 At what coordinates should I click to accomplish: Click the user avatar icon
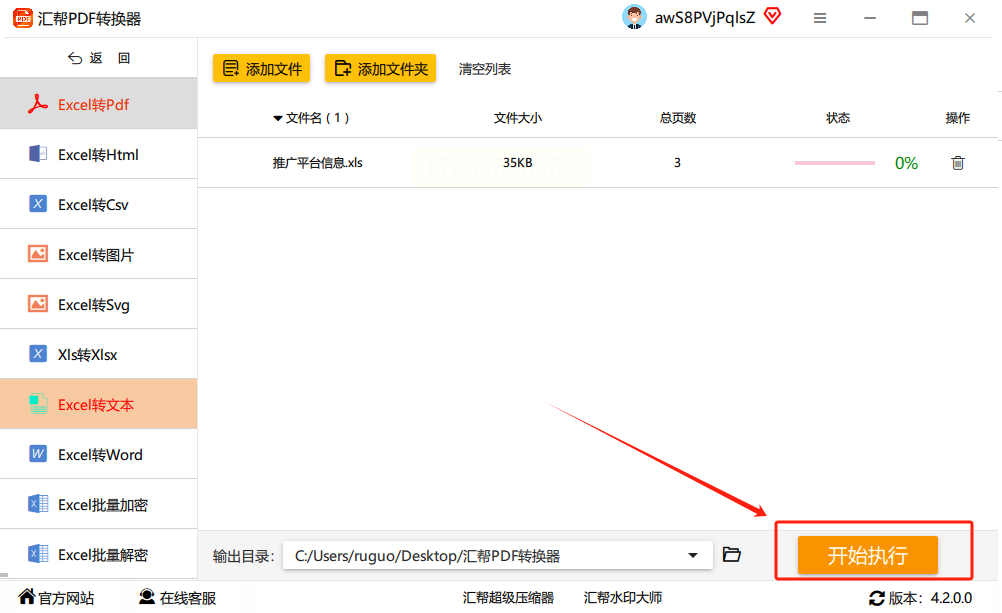(x=634, y=17)
